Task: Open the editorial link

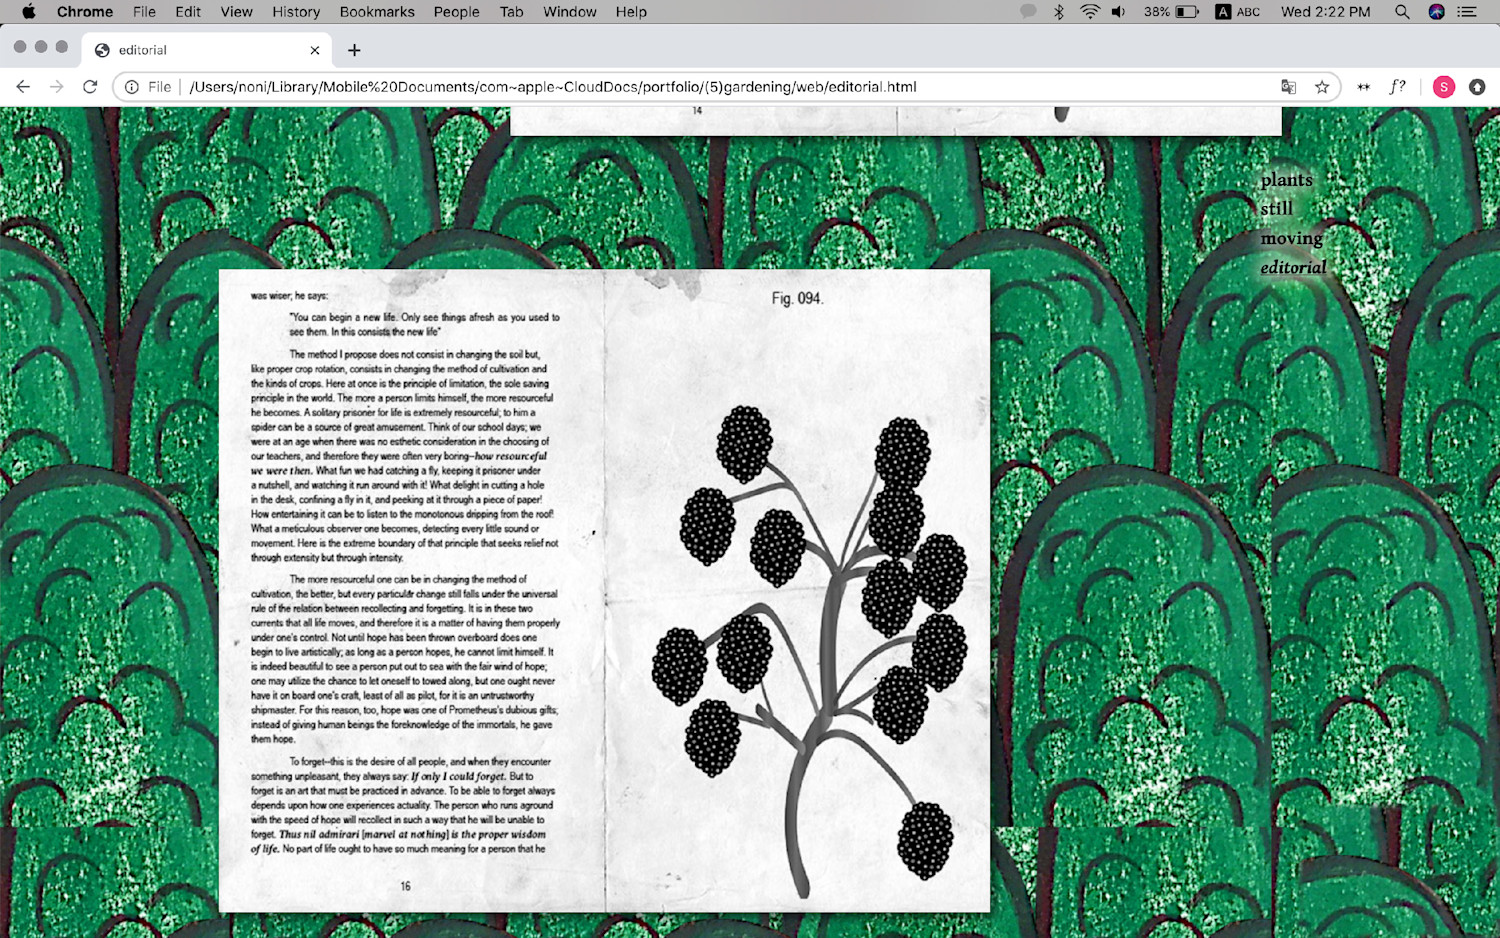Action: point(1293,268)
